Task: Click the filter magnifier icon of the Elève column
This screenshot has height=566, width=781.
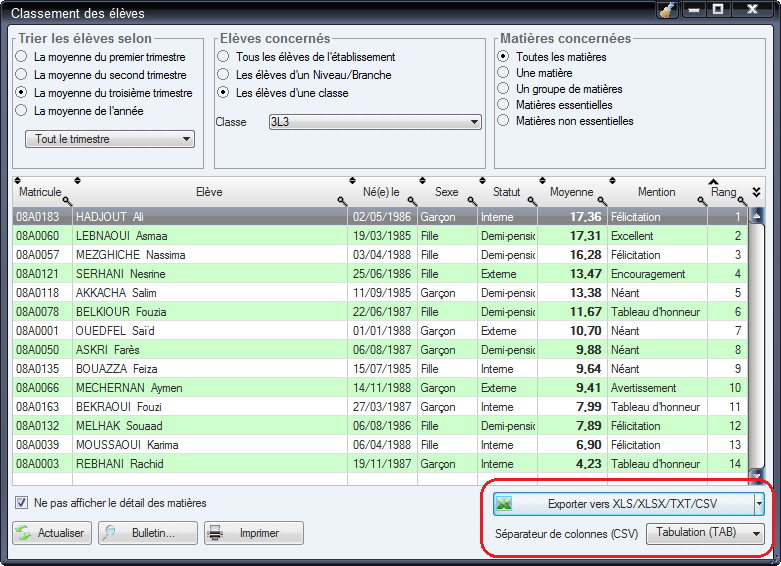Action: (x=342, y=201)
